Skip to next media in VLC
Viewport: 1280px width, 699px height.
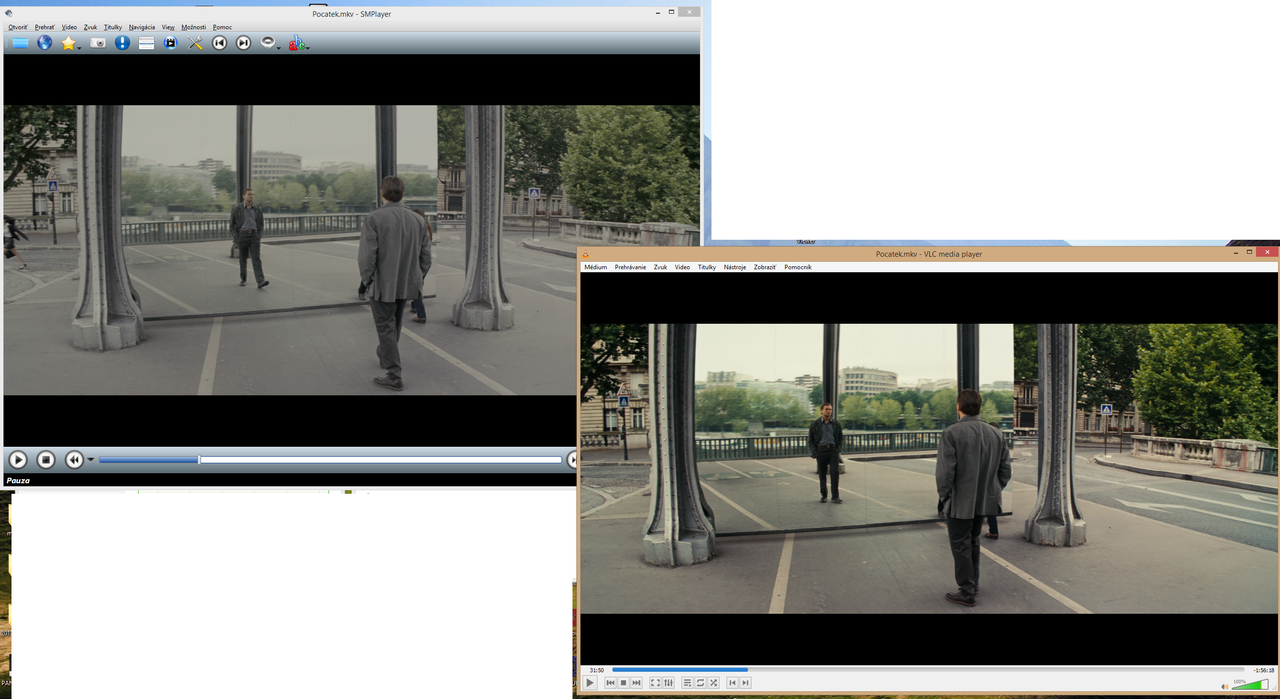coord(636,683)
